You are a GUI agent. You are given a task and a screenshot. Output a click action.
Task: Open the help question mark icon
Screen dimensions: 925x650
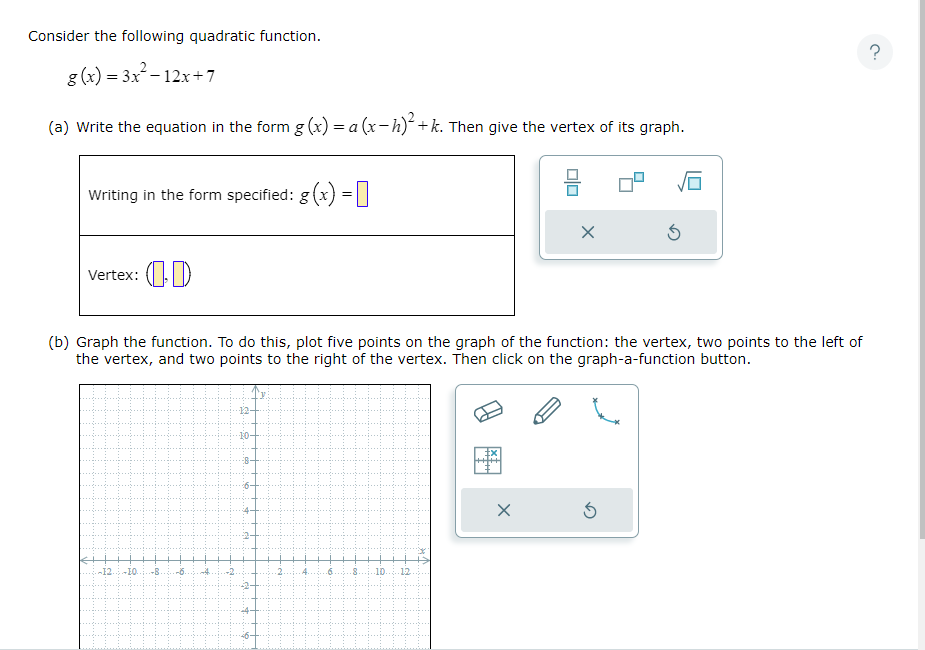(x=875, y=51)
